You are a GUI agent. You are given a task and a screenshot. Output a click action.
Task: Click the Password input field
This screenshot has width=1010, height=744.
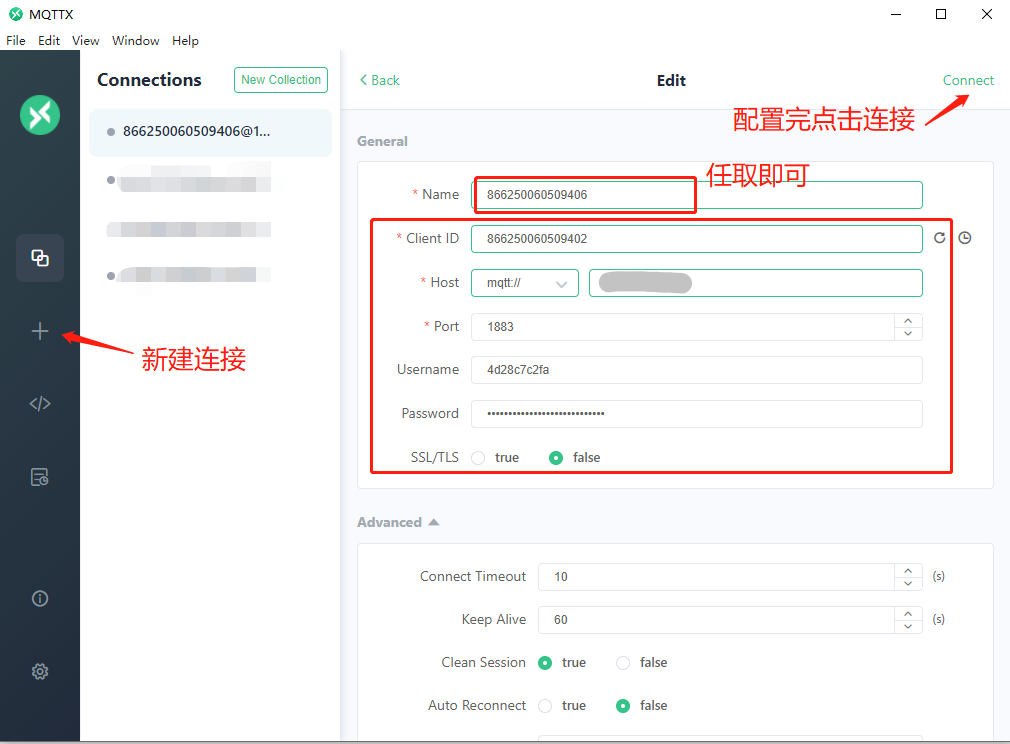697,414
